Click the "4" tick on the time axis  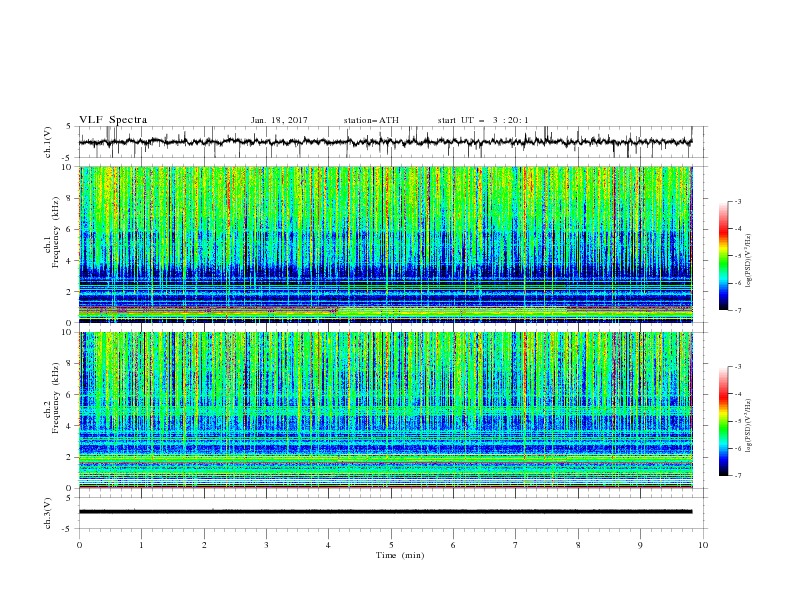pos(328,545)
